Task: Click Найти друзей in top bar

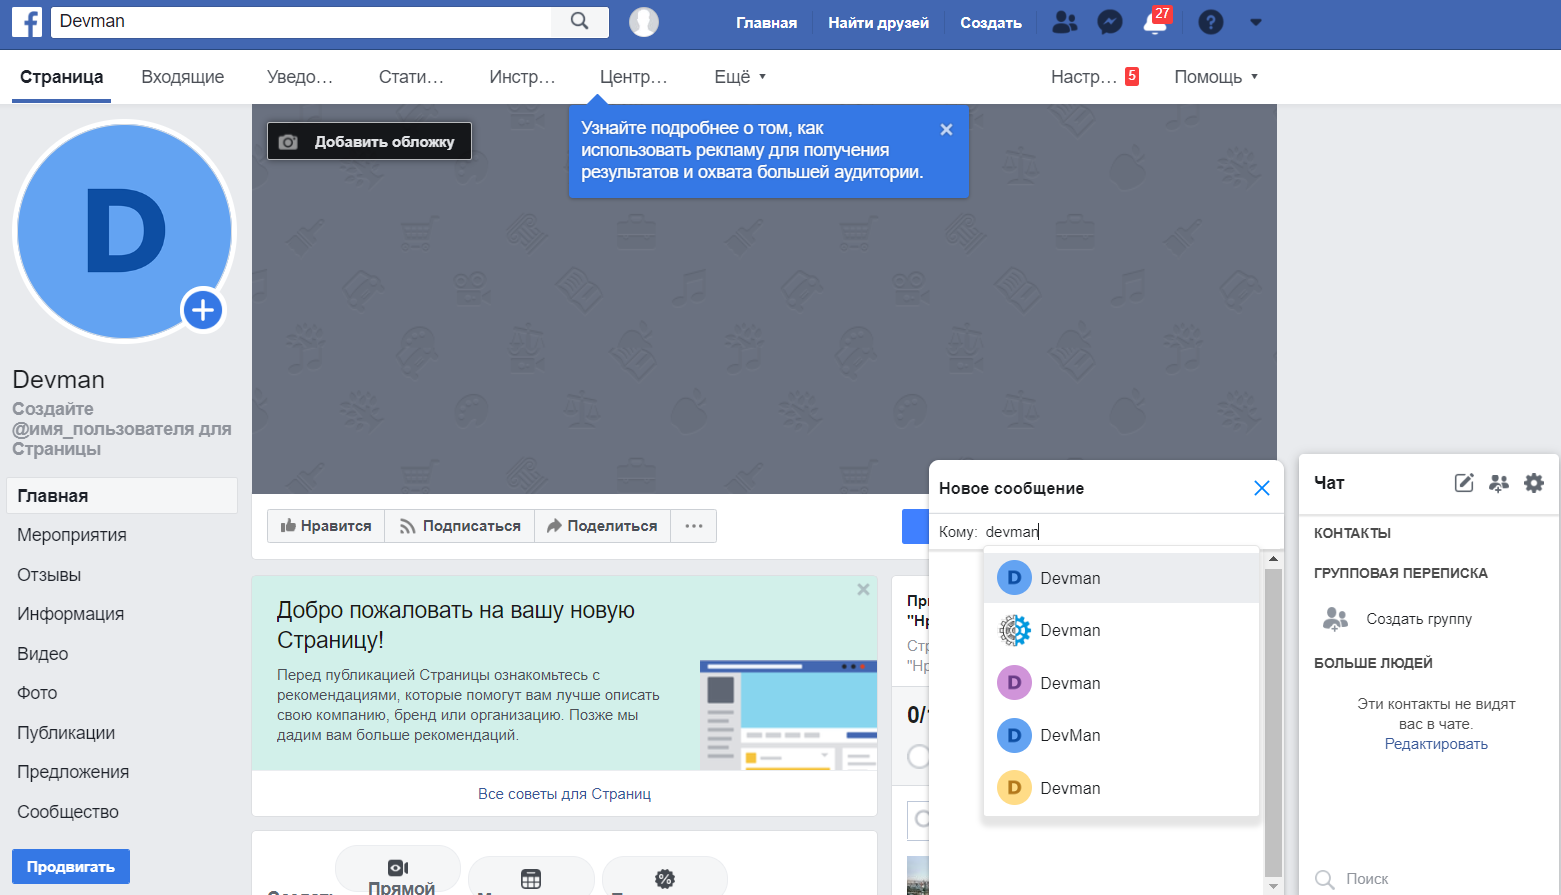Action: pyautogui.click(x=878, y=22)
